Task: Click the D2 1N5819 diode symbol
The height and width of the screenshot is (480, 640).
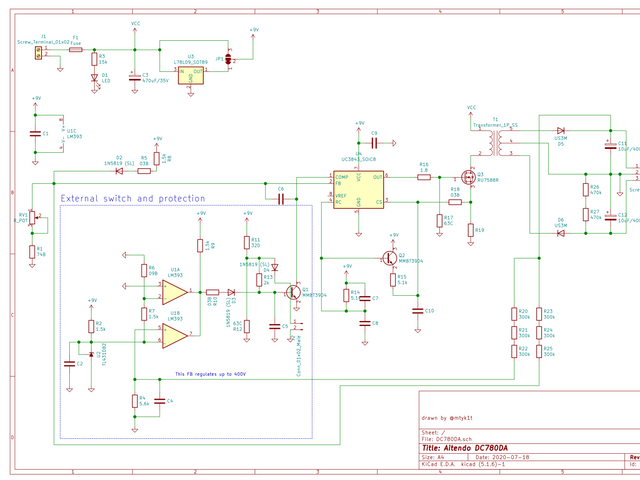Action: 118,170
